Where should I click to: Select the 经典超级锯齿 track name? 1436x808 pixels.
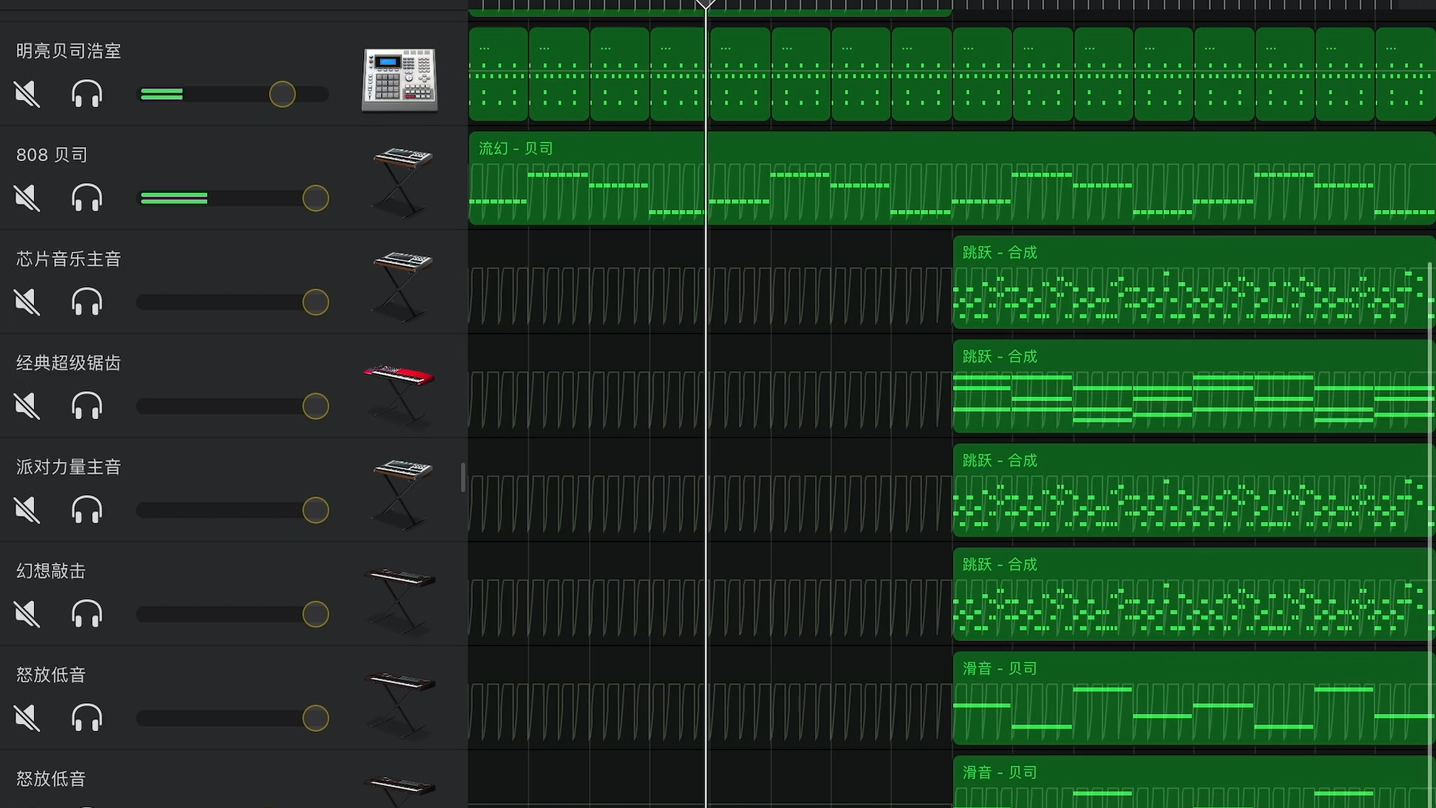tap(68, 363)
